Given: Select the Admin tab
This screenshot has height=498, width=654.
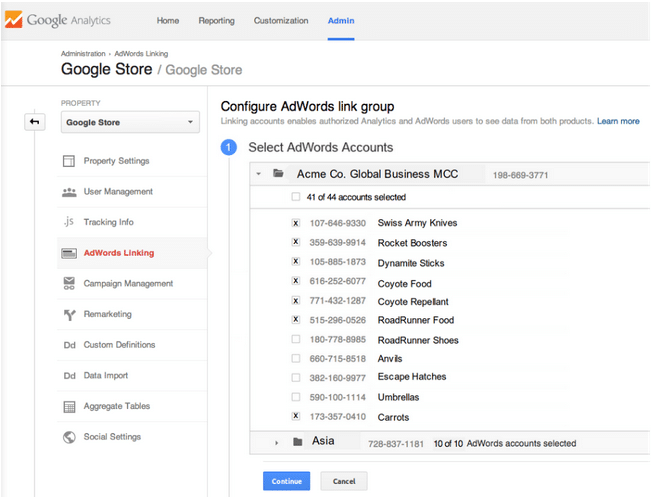Looking at the screenshot, I should pos(341,20).
